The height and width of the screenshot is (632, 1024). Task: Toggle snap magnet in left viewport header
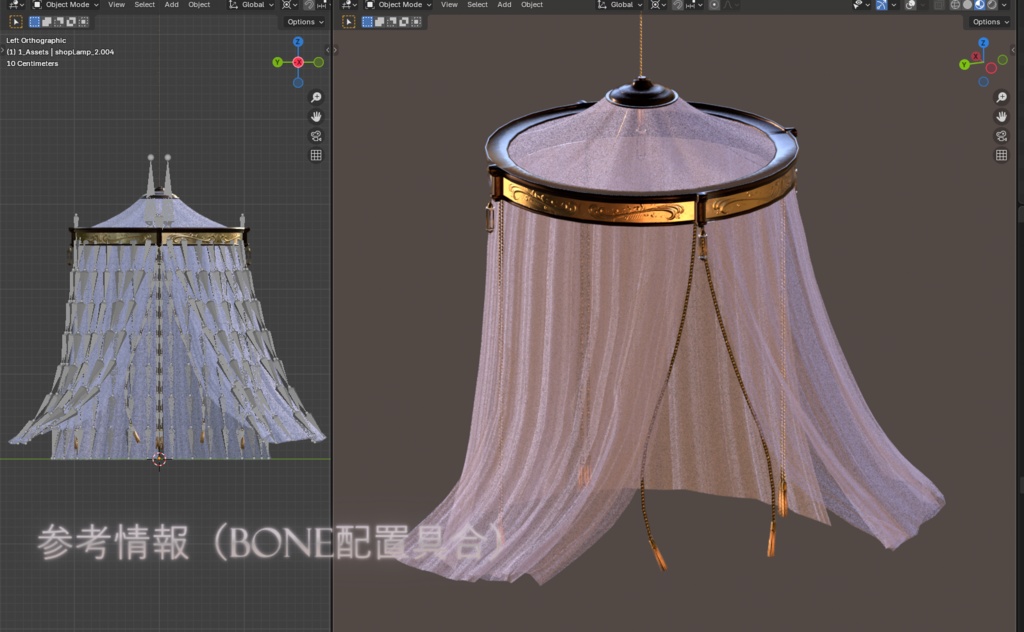[x=309, y=5]
